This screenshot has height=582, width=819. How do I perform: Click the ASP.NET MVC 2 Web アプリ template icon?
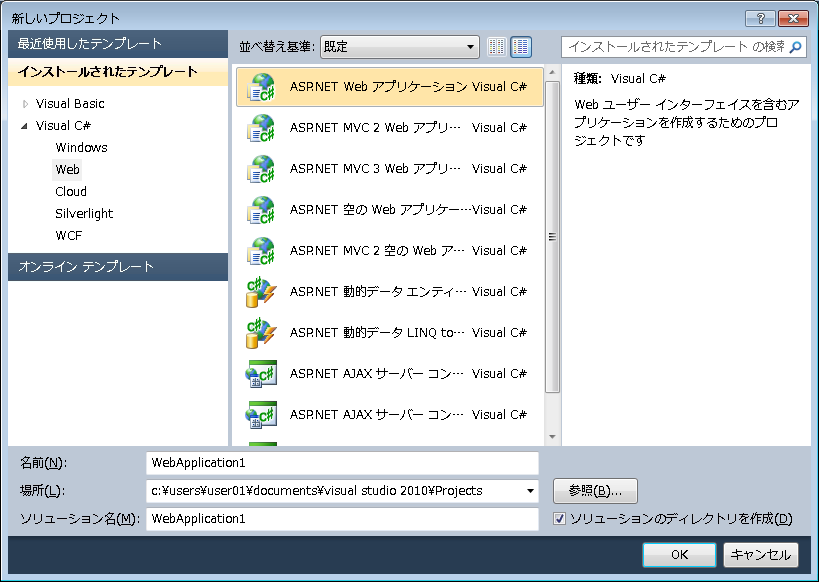[x=261, y=128]
